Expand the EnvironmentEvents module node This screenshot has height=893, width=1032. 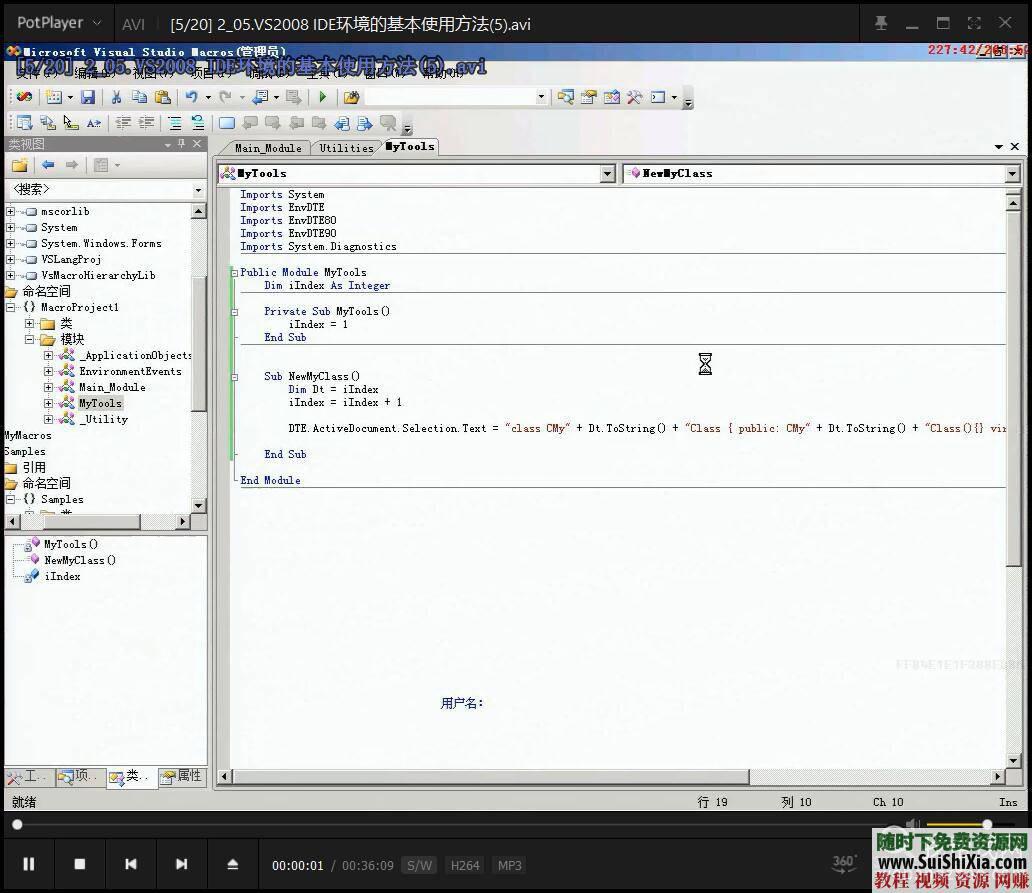48,371
